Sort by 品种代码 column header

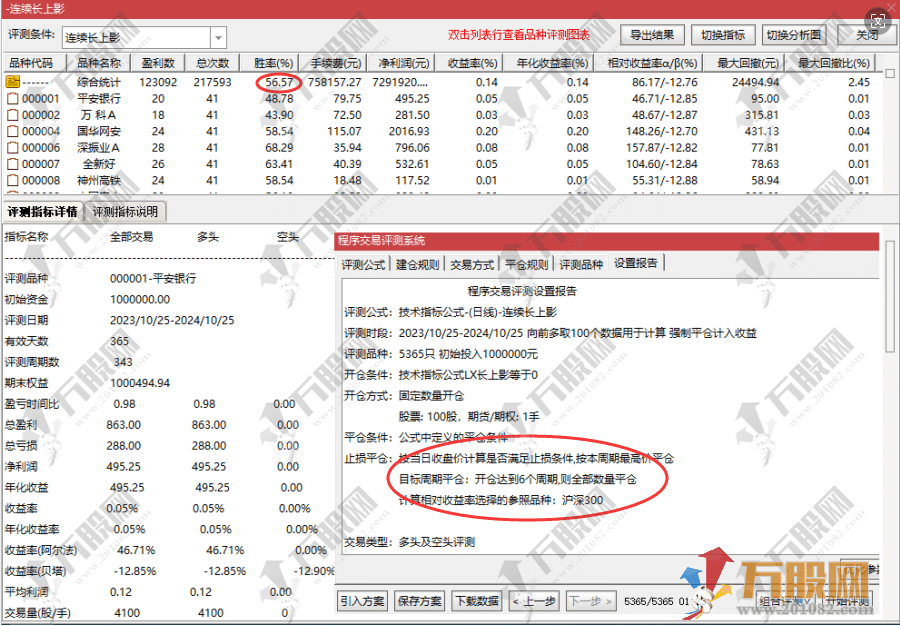[x=34, y=63]
